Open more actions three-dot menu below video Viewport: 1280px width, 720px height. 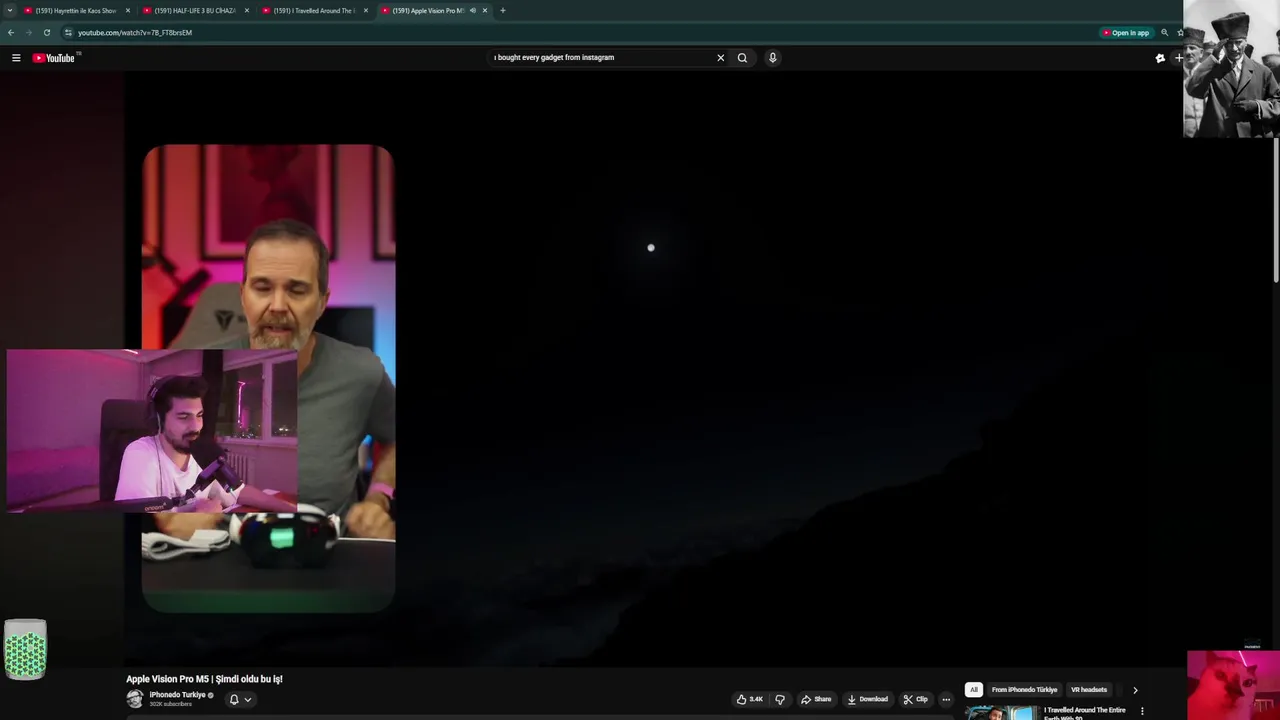946,699
